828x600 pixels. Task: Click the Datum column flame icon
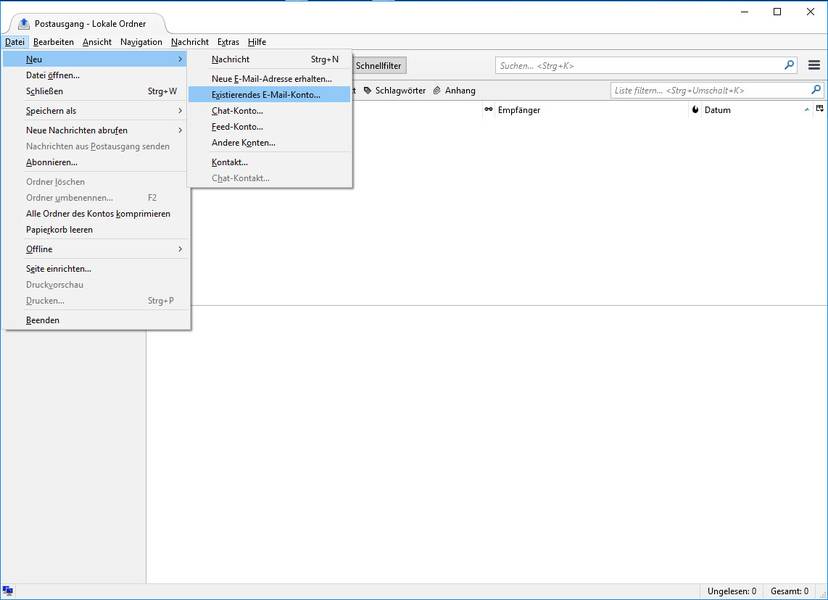click(695, 109)
